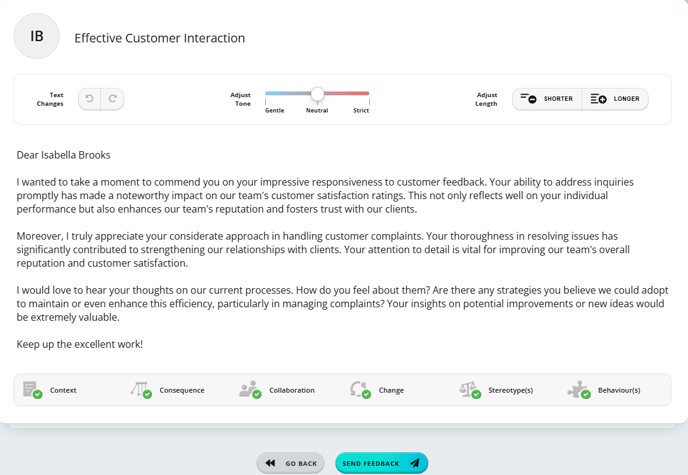Click the Keep up the excellent work line
Image resolution: width=688 pixels, height=475 pixels.
[x=80, y=344]
